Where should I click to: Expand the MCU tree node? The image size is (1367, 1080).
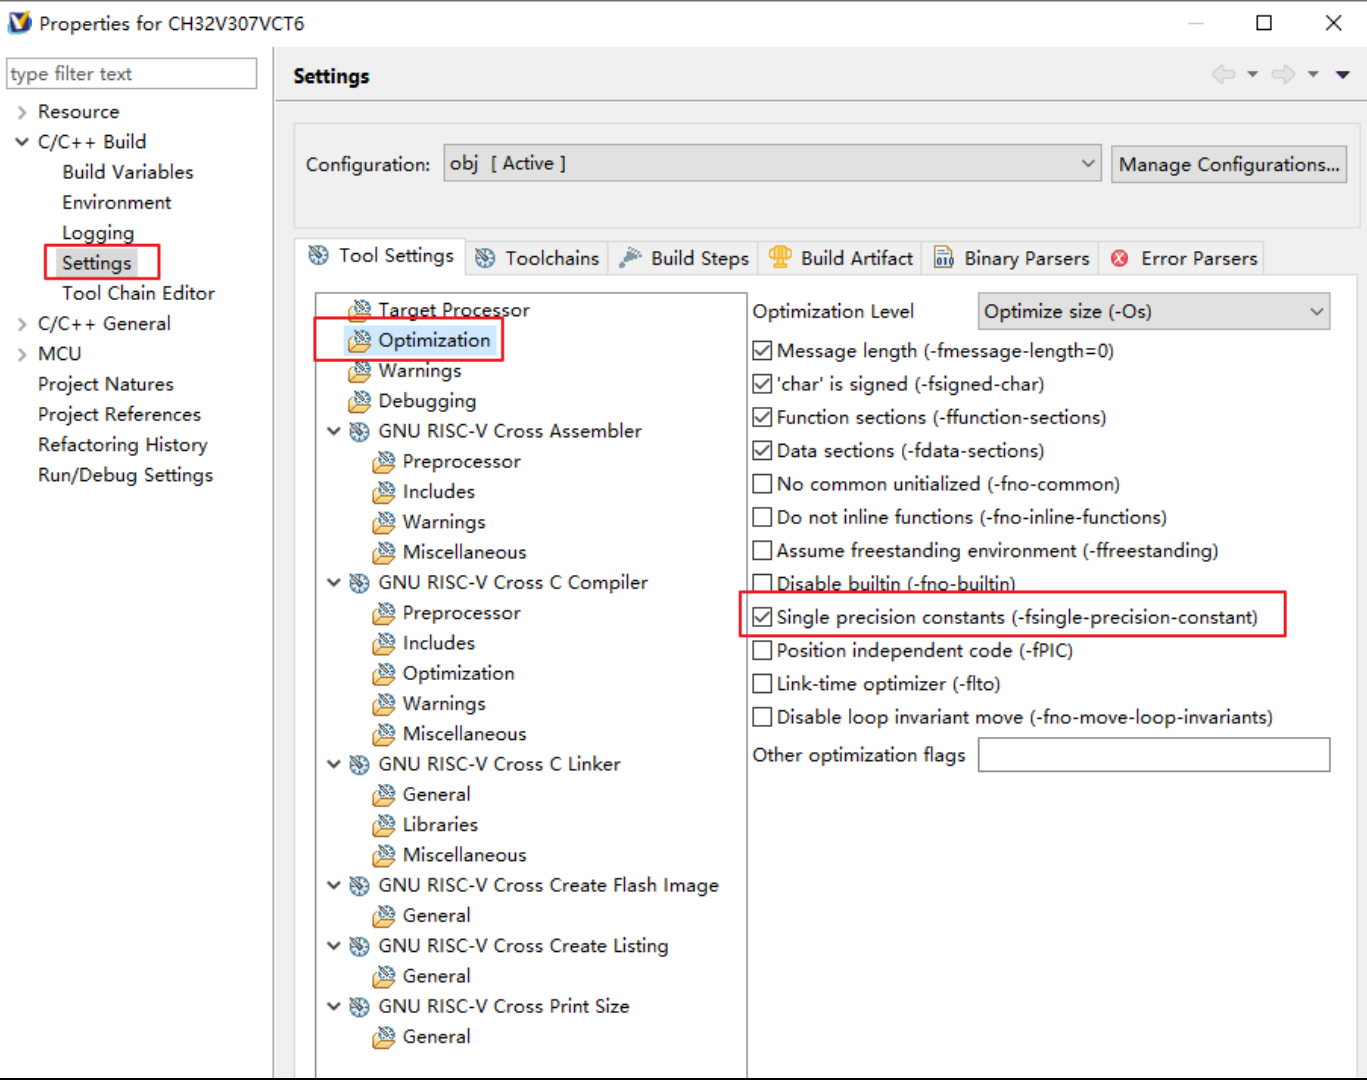click(x=22, y=354)
